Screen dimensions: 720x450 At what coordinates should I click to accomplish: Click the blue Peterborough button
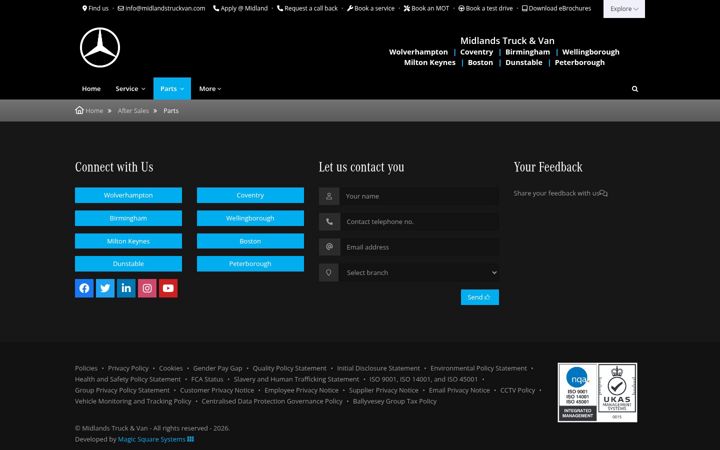pos(250,264)
